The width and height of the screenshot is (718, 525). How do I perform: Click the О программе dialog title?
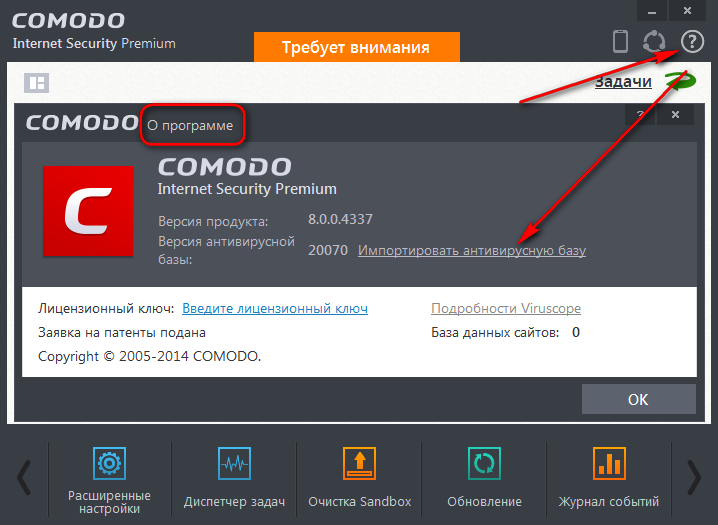pyautogui.click(x=190, y=125)
